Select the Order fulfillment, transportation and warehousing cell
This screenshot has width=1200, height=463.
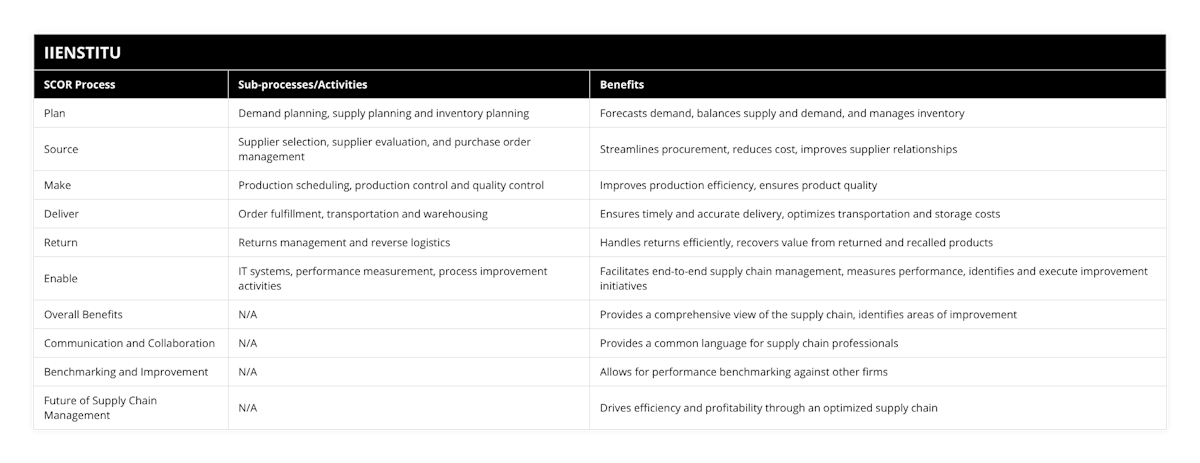(x=362, y=214)
